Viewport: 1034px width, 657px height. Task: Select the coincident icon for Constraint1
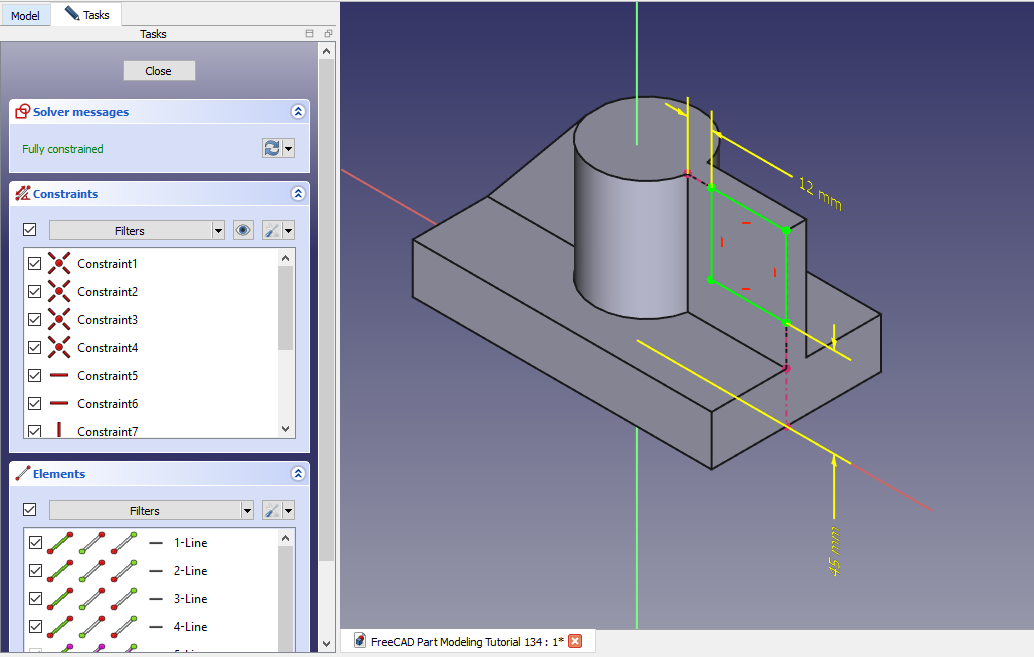coord(59,264)
